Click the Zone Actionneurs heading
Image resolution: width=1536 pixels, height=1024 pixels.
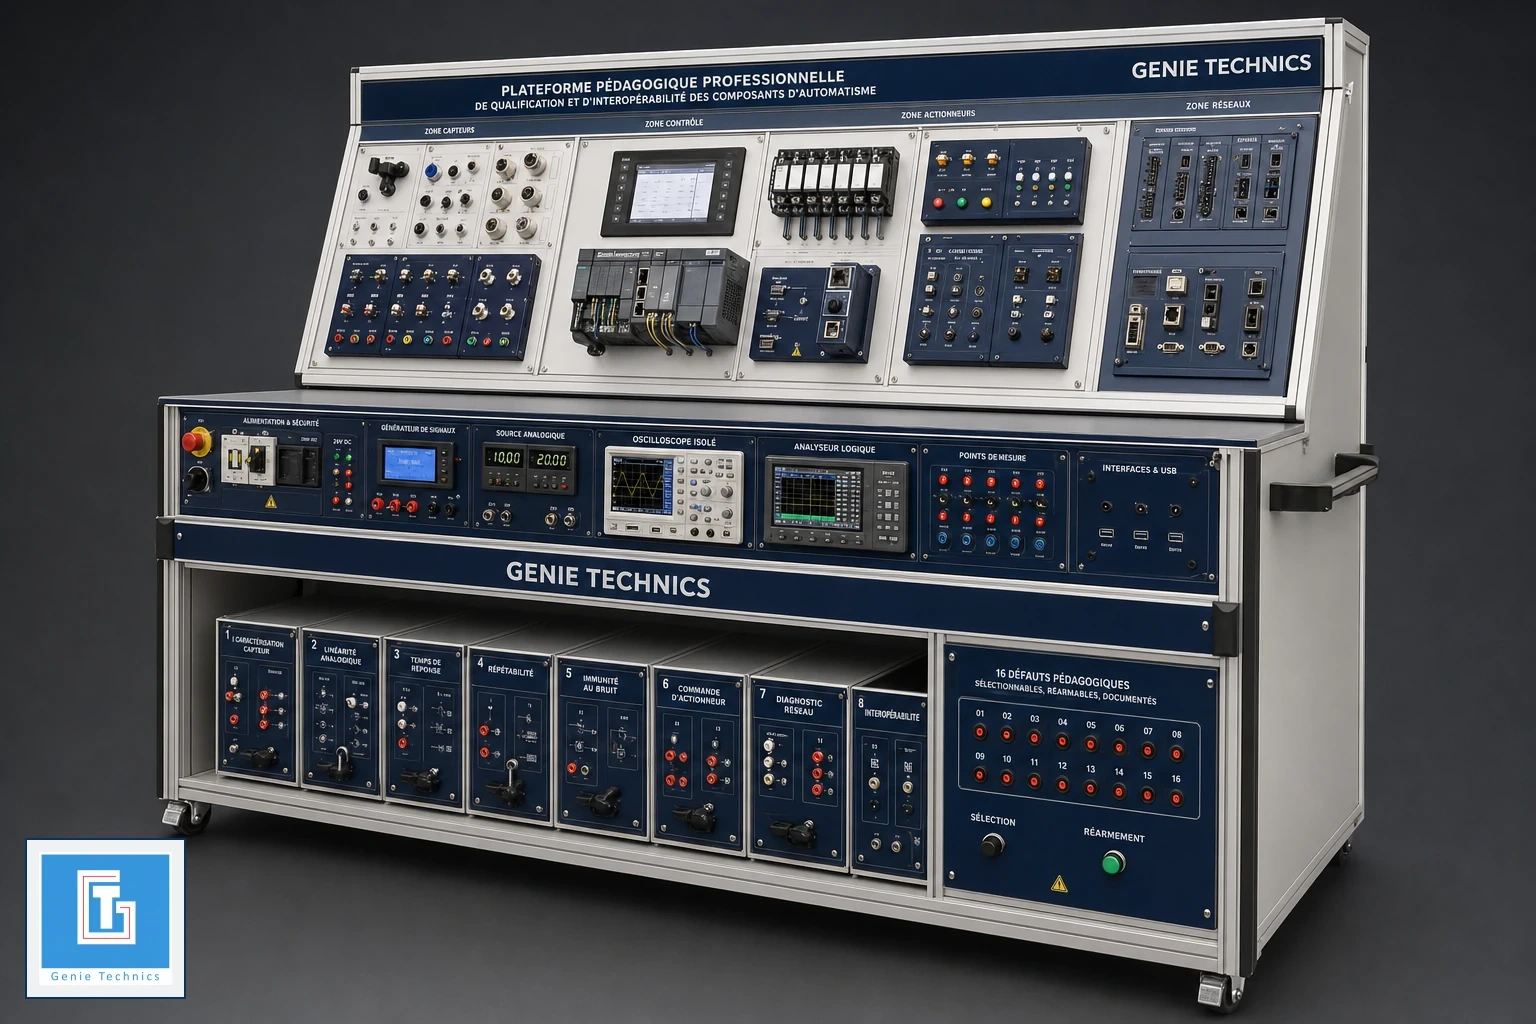coord(937,114)
